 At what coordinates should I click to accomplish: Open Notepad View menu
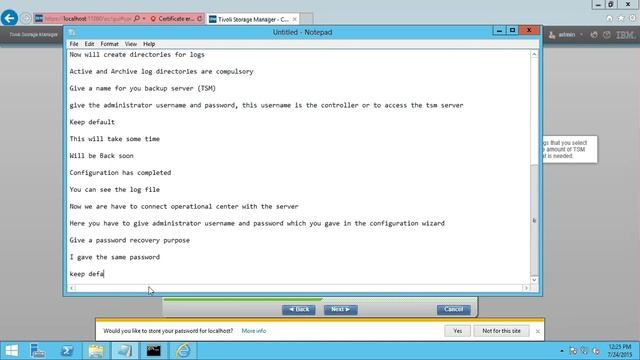click(131, 44)
